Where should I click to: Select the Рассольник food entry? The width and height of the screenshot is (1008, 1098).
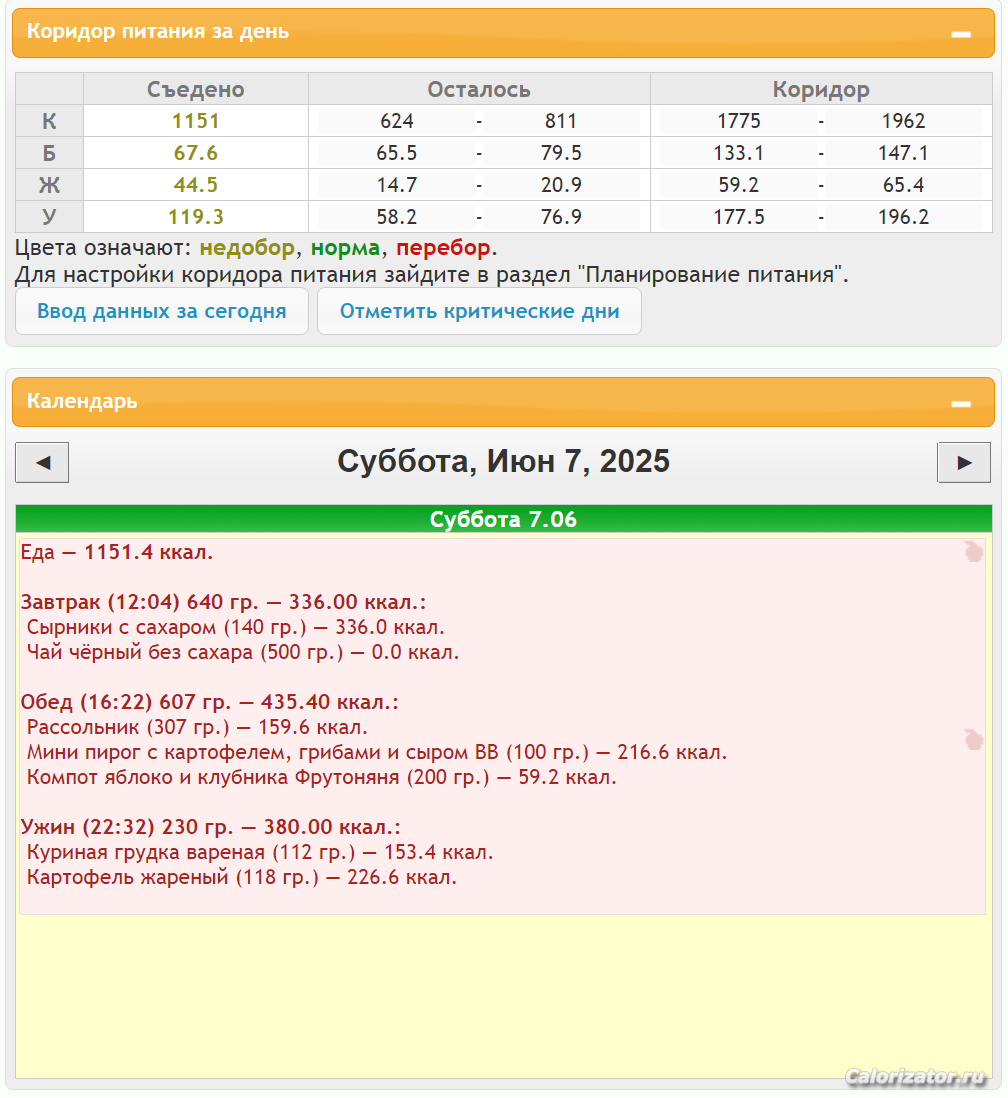[197, 727]
